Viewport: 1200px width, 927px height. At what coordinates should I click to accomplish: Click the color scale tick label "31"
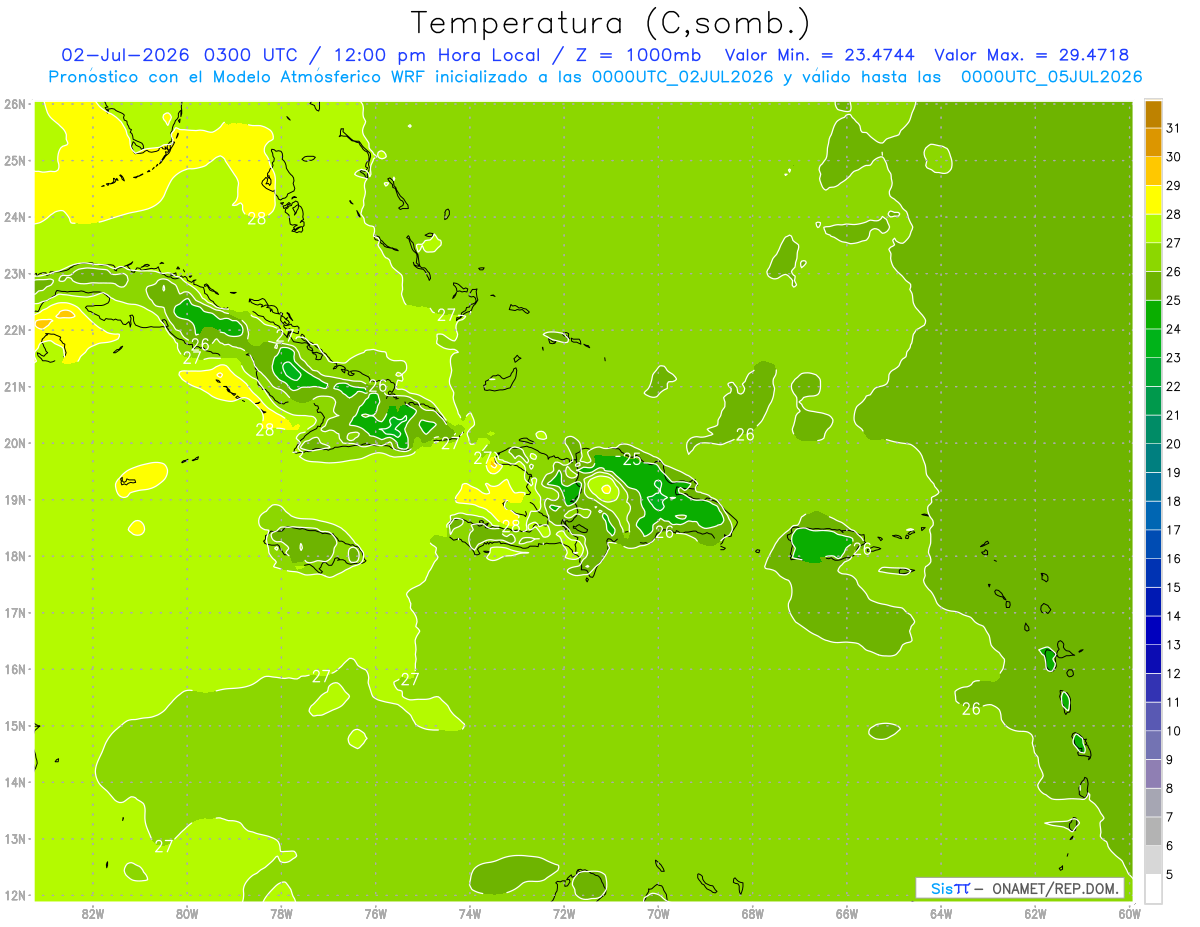(x=1174, y=128)
